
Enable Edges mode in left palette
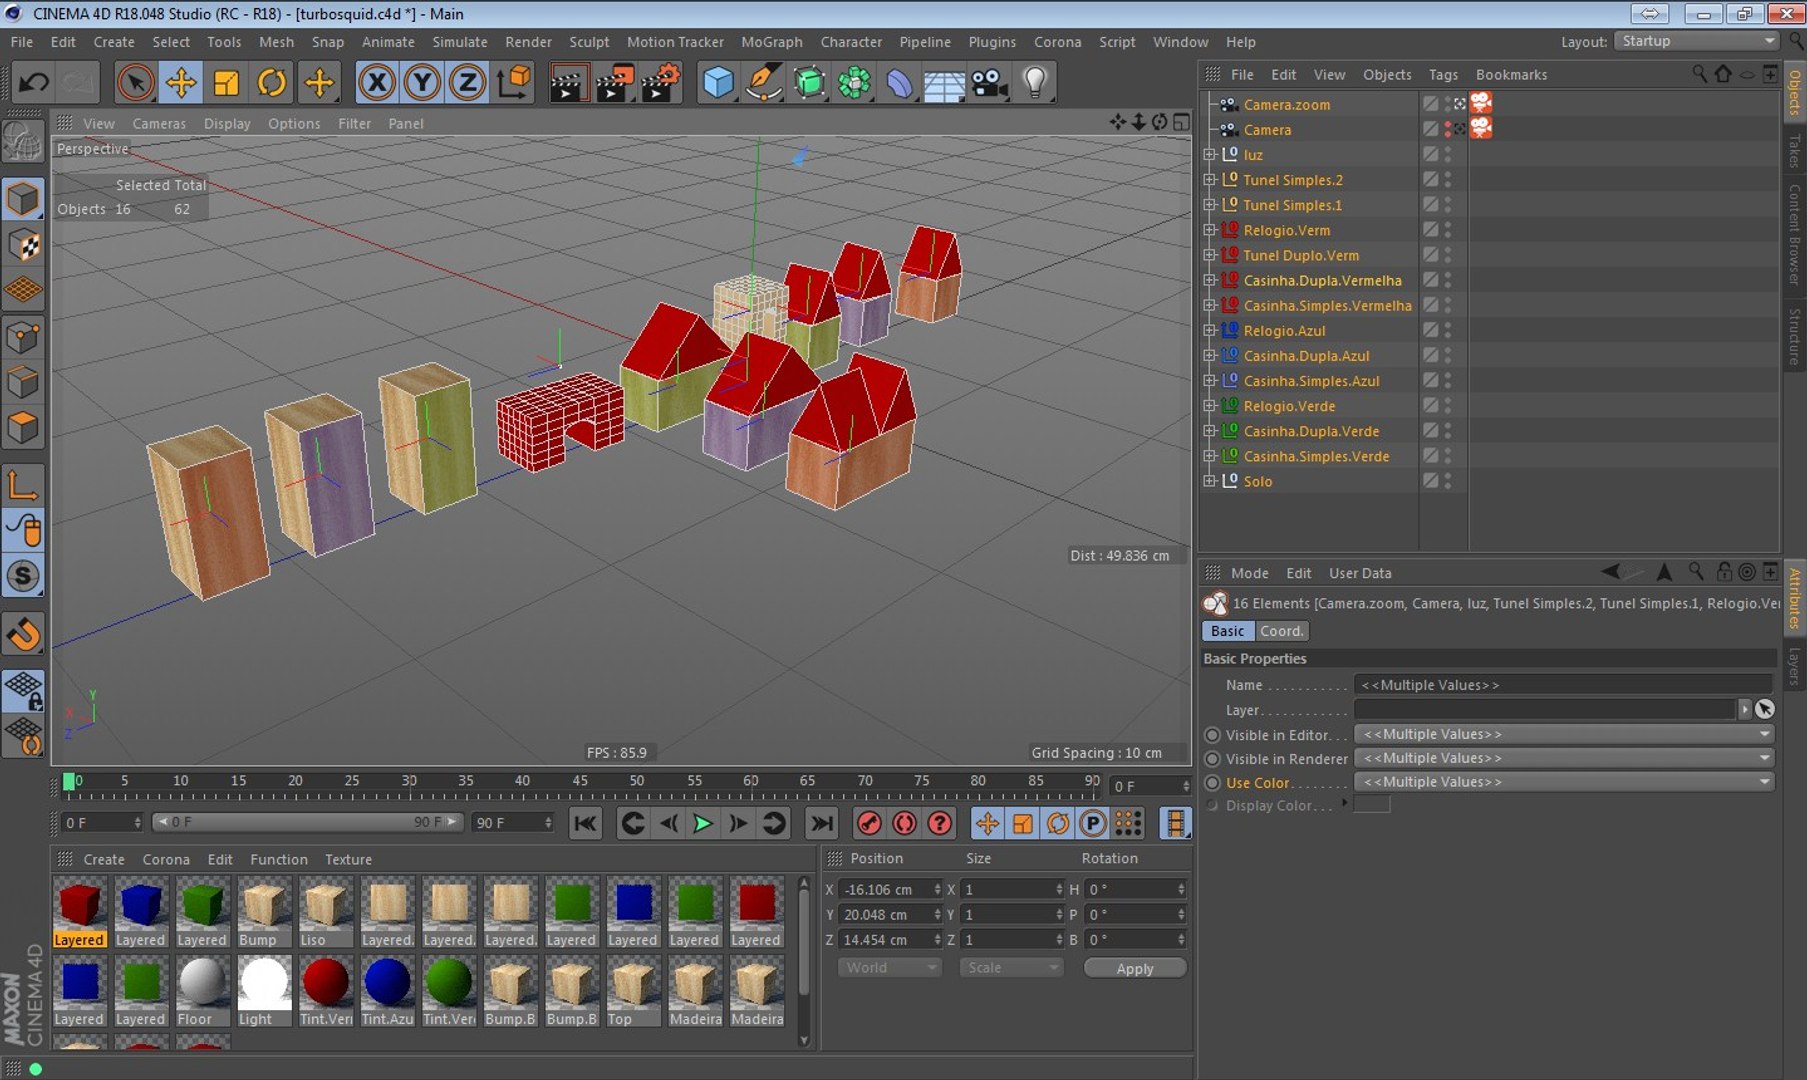[x=24, y=382]
